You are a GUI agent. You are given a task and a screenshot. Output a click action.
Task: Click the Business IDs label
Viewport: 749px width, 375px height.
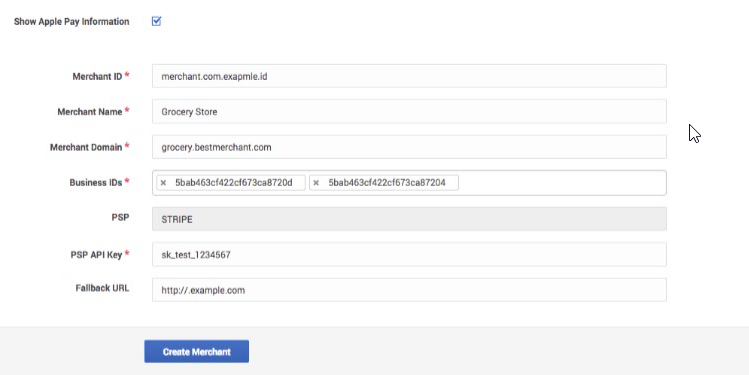tap(96, 182)
